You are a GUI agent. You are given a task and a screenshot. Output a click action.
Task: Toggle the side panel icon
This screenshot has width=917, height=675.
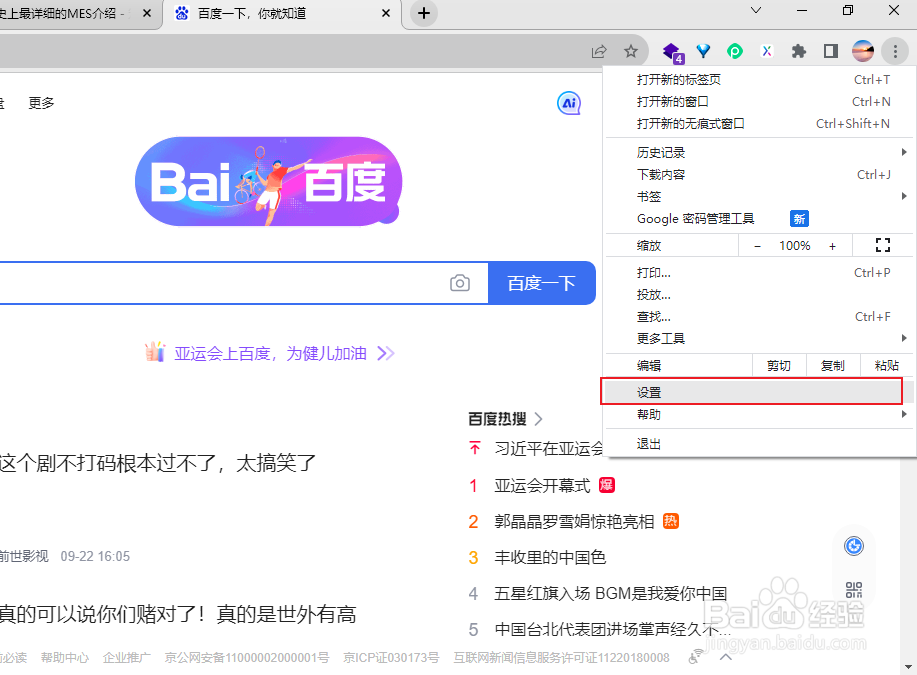tap(831, 51)
